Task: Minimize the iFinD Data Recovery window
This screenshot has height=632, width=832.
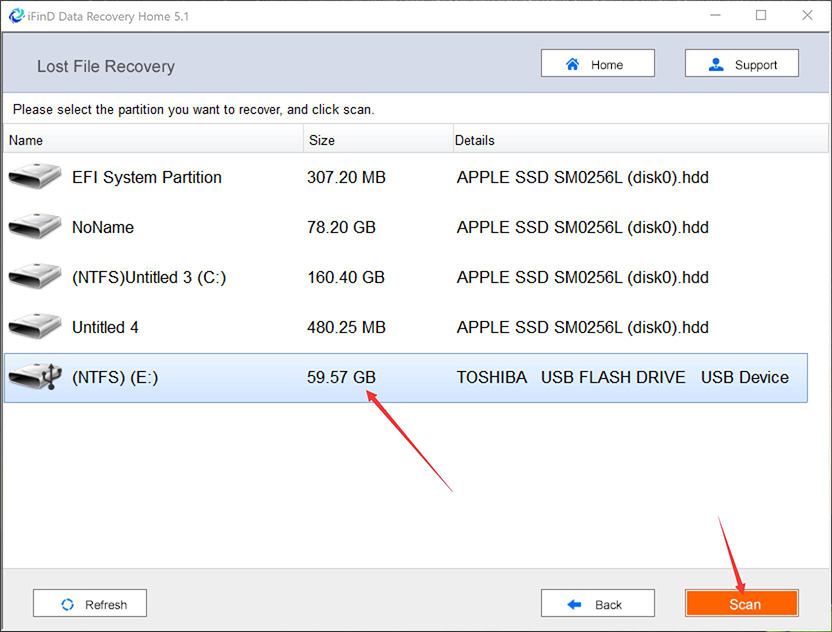Action: coord(715,15)
